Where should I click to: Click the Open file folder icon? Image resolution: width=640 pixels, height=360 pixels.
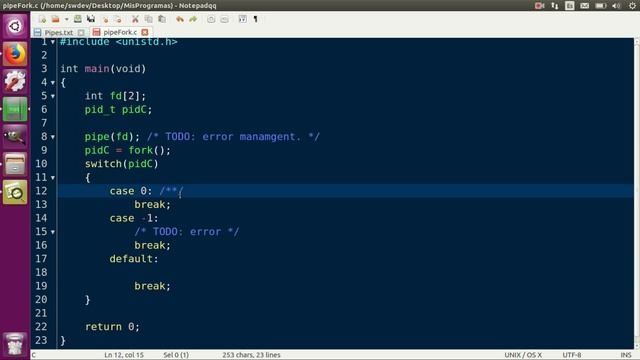56,19
